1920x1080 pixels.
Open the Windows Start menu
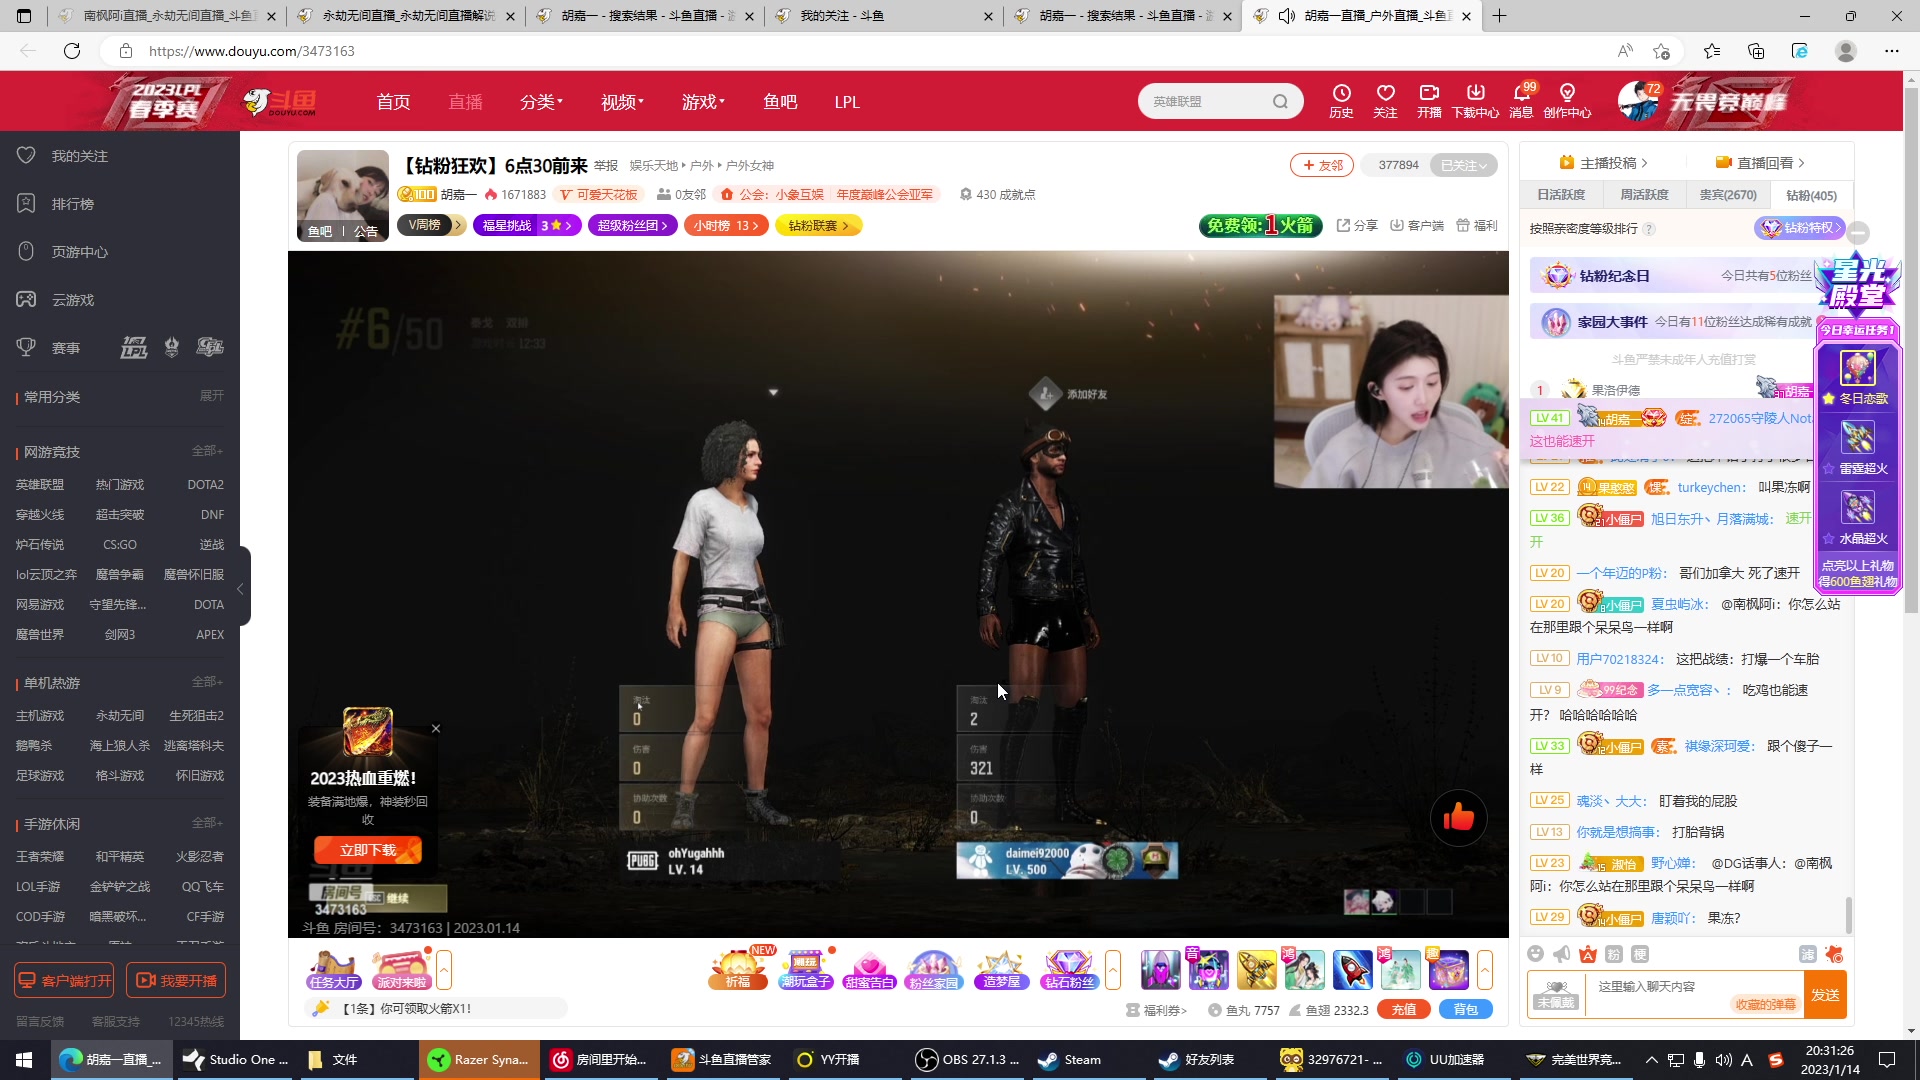coord(24,1060)
